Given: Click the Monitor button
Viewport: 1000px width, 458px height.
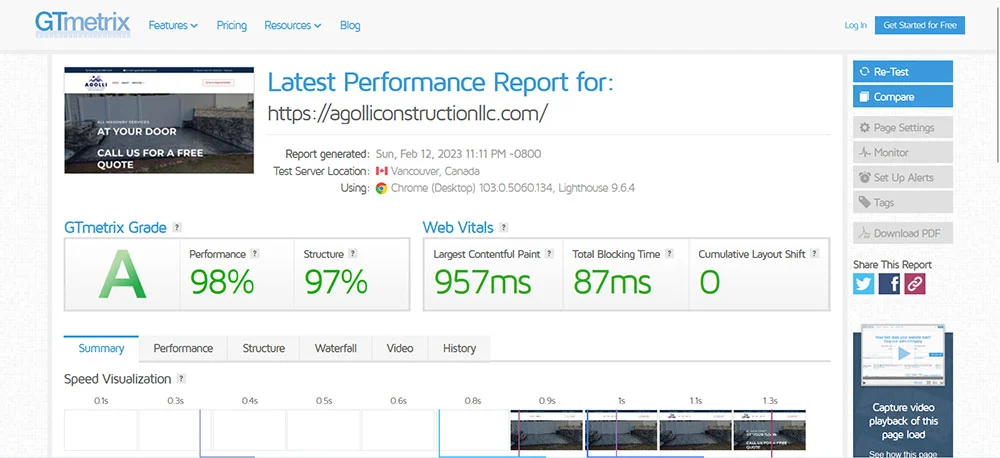Looking at the screenshot, I should tap(902, 152).
